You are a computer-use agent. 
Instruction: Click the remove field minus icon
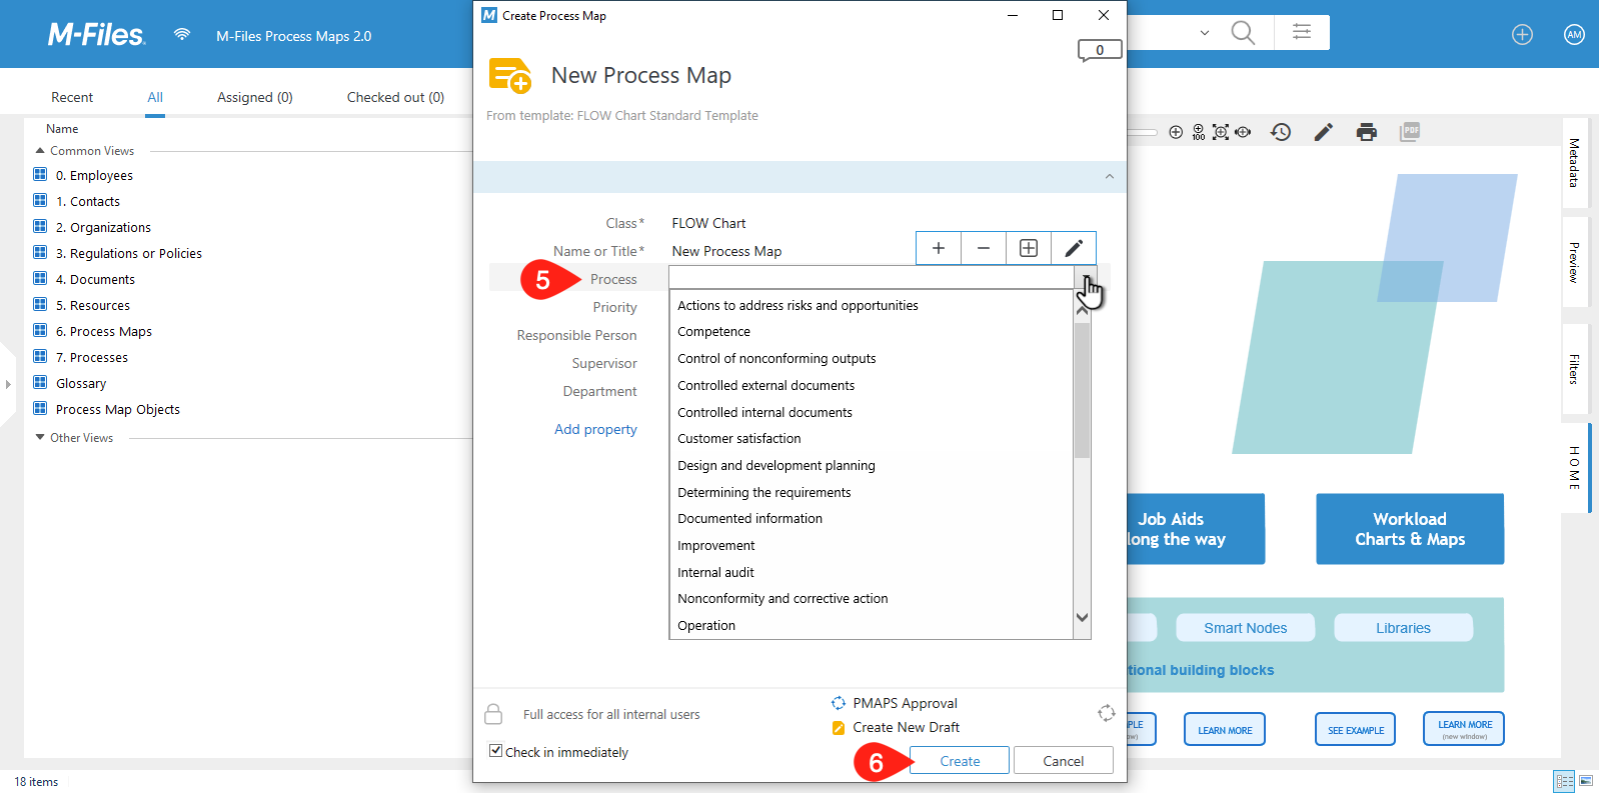[983, 248]
